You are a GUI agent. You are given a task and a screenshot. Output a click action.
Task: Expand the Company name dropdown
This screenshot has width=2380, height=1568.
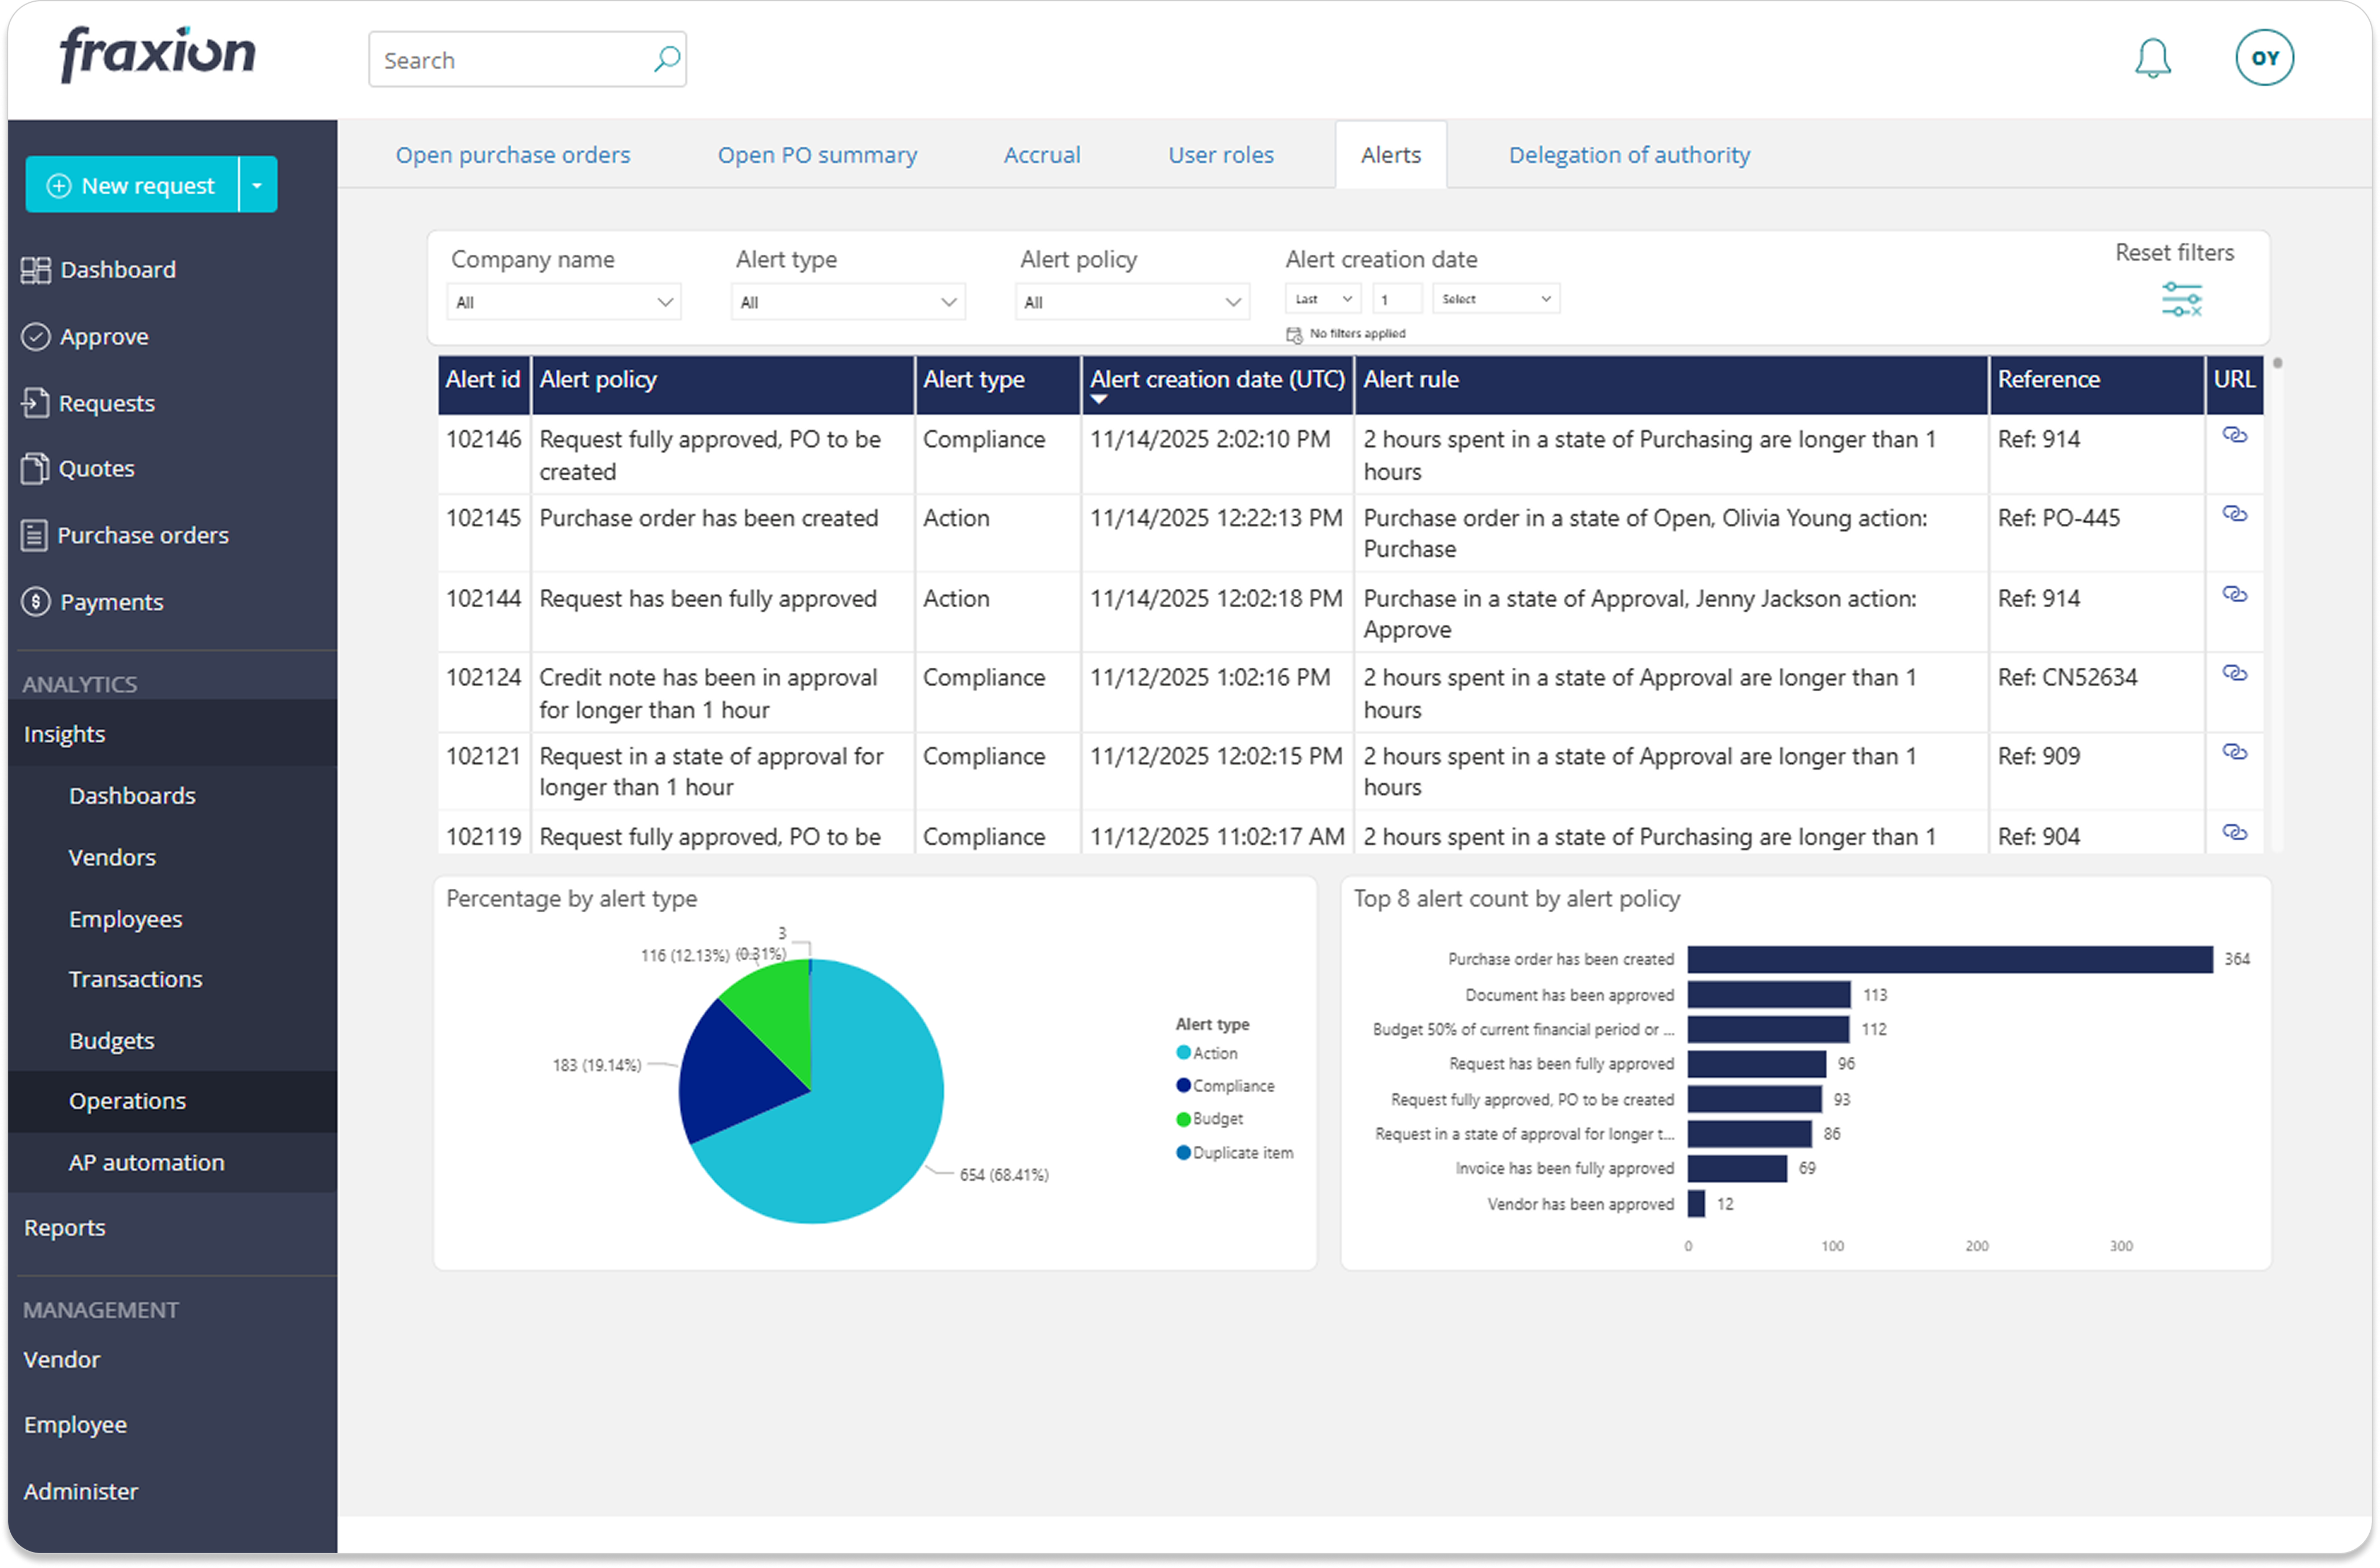(563, 302)
